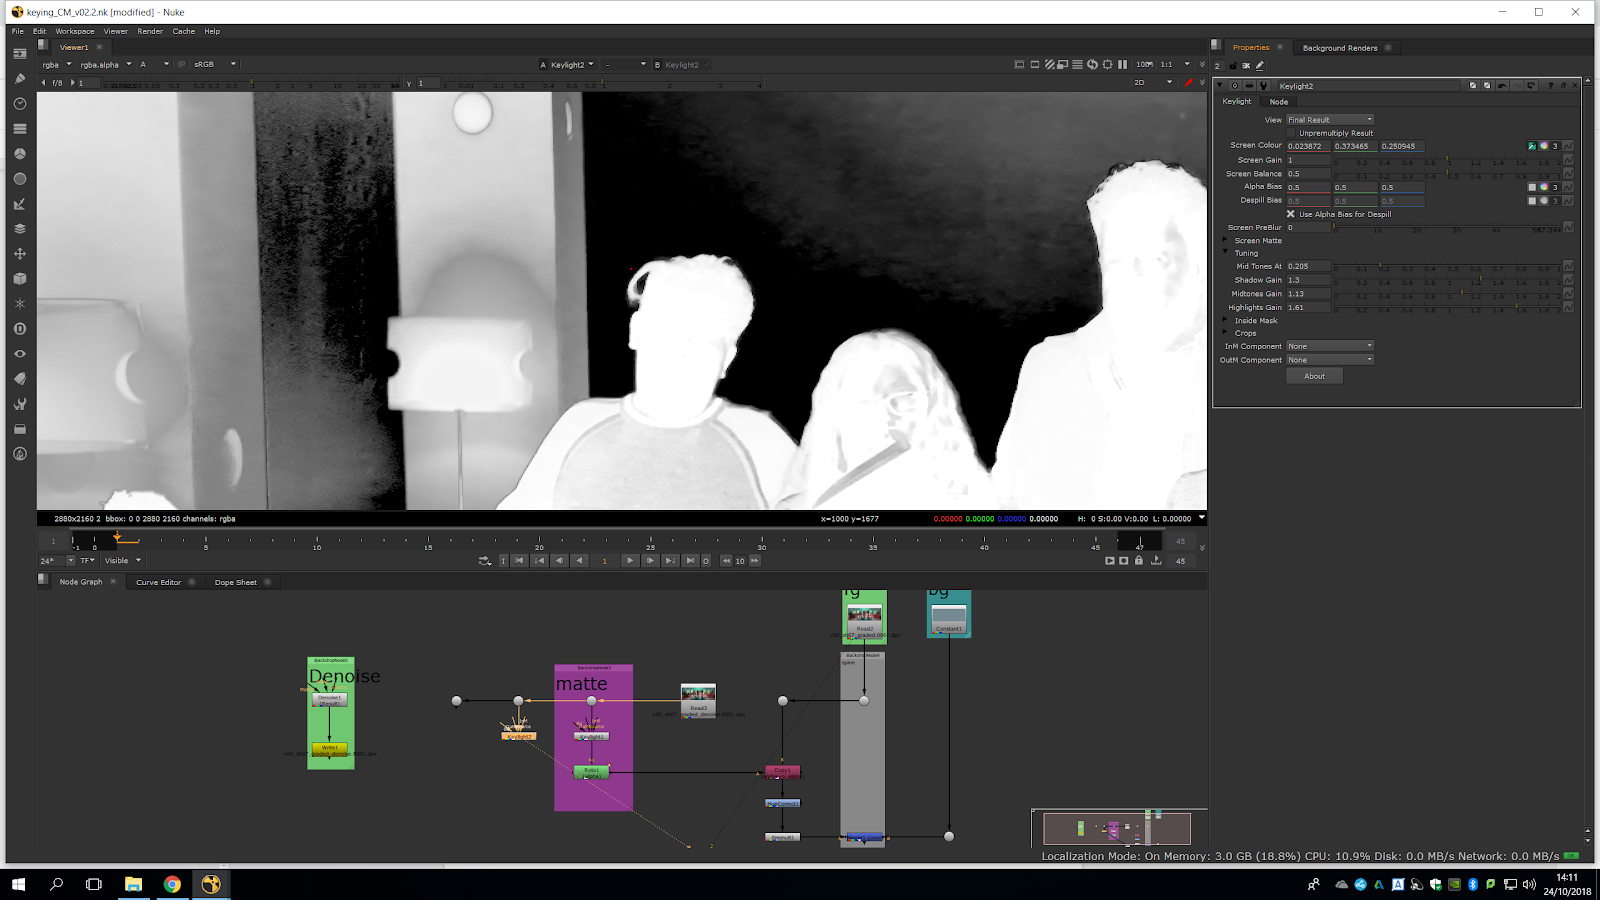Open the Draw nodes menu in toolbar

click(19, 79)
